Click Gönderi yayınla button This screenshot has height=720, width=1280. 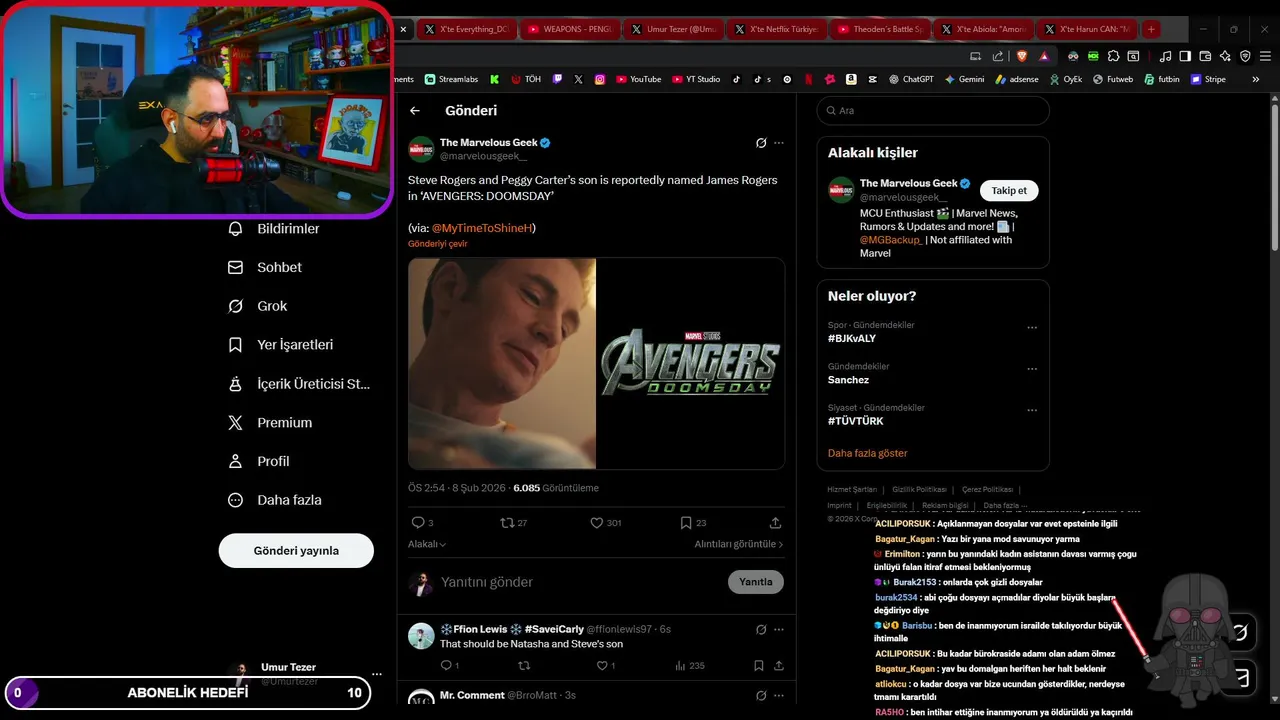click(296, 551)
